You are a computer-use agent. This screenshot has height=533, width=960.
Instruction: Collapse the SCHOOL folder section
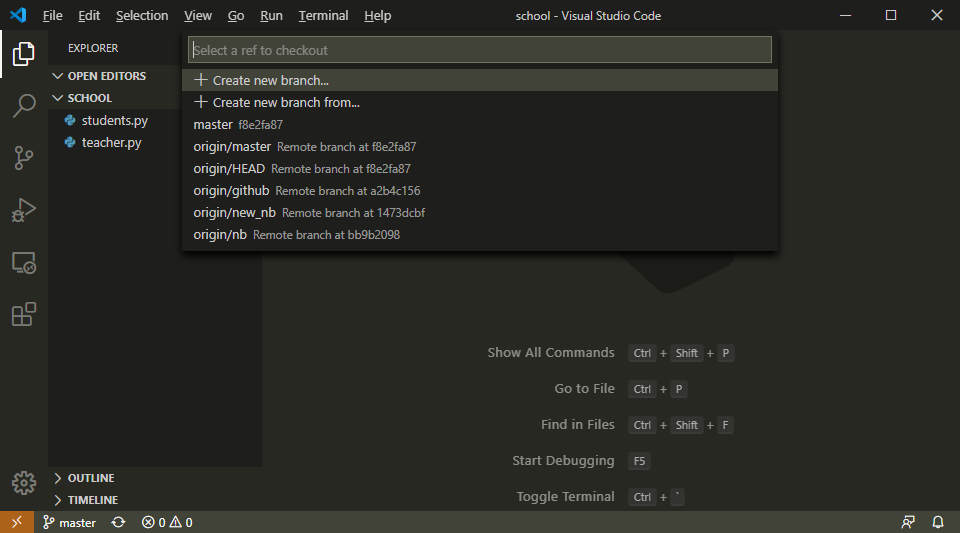pyautogui.click(x=115, y=98)
